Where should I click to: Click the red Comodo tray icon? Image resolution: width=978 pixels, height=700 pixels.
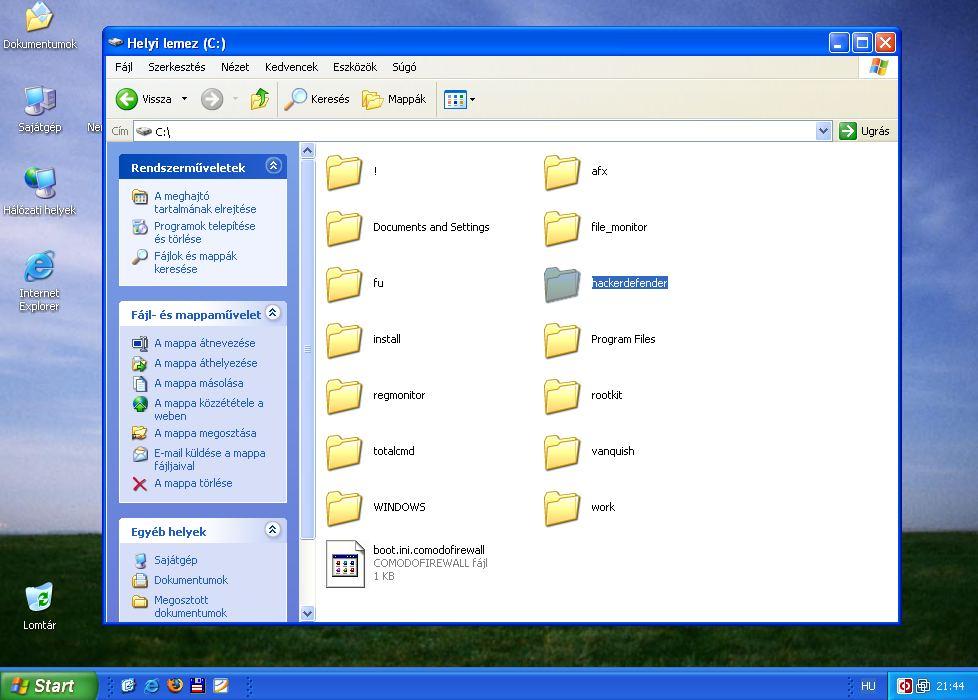904,686
